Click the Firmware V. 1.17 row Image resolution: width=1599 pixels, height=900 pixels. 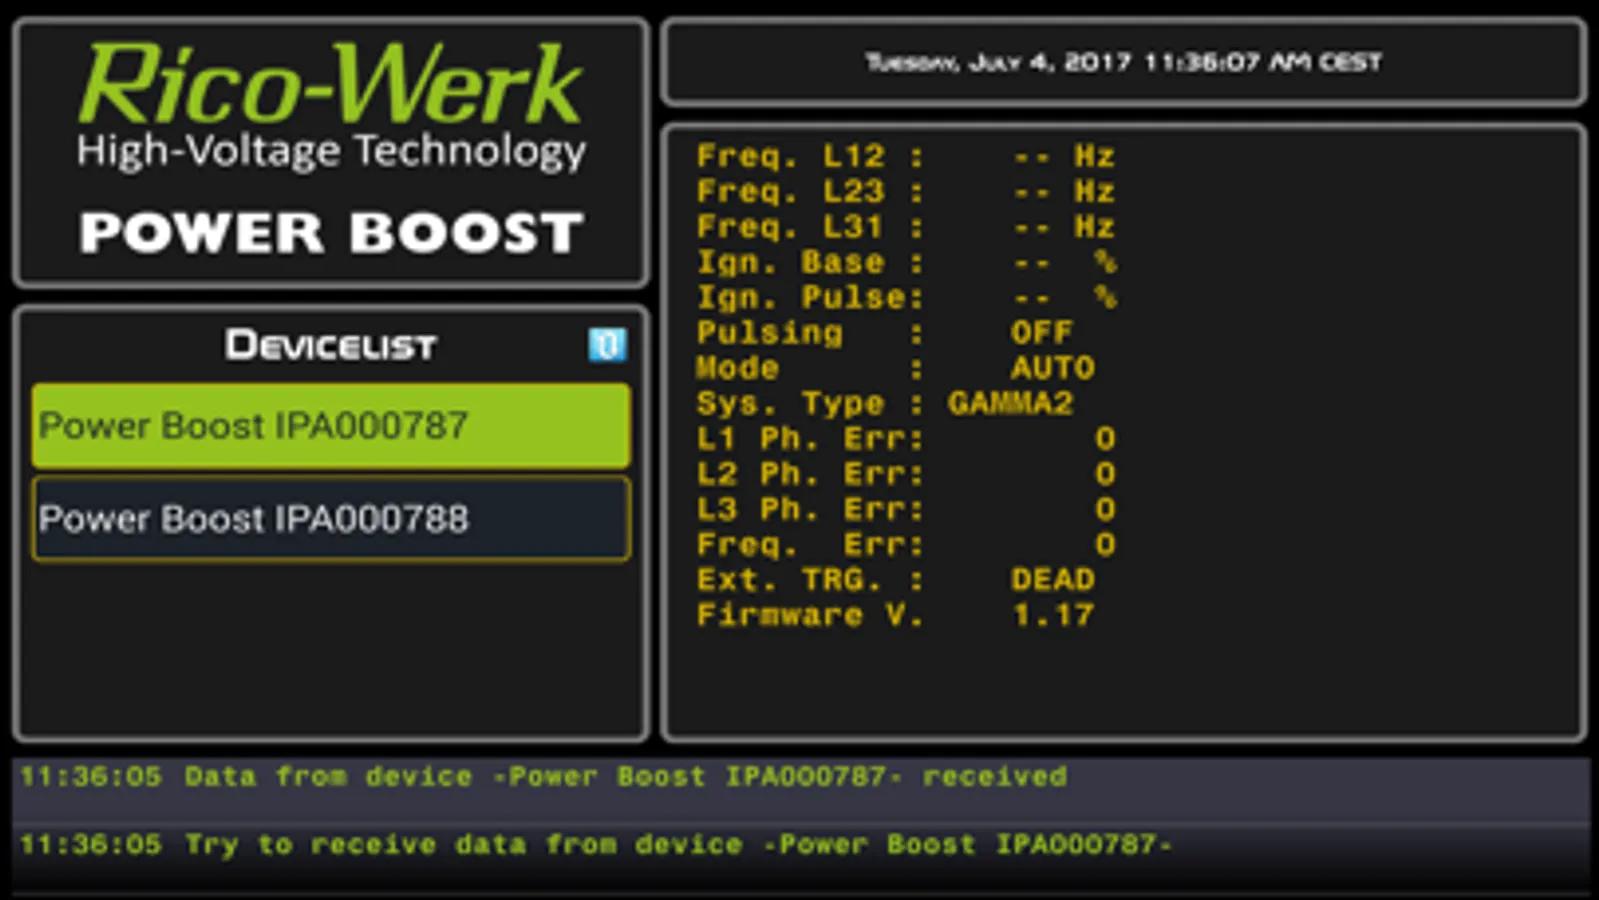click(x=895, y=615)
